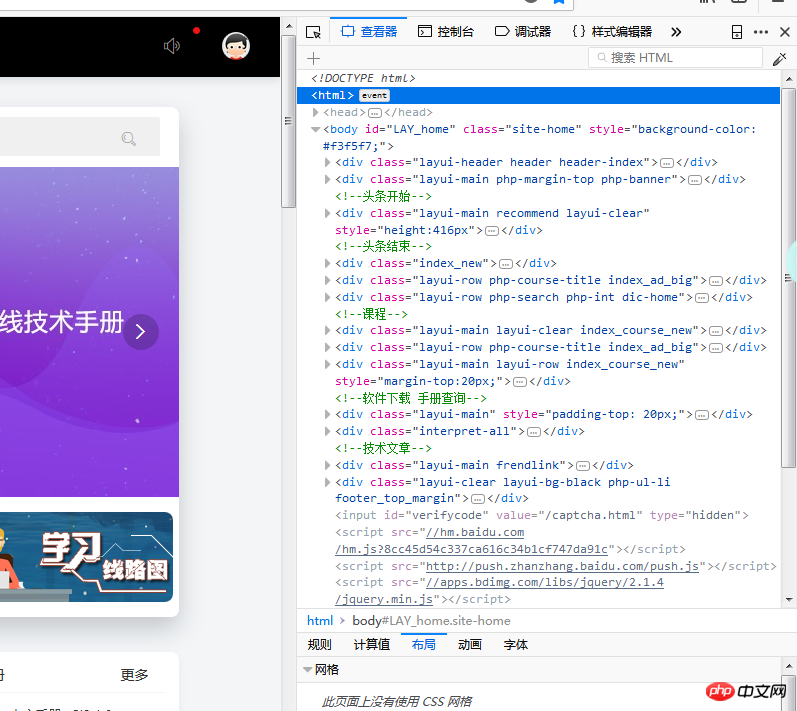Select the DOCTYPE html line
The width and height of the screenshot is (797, 711).
click(363, 78)
